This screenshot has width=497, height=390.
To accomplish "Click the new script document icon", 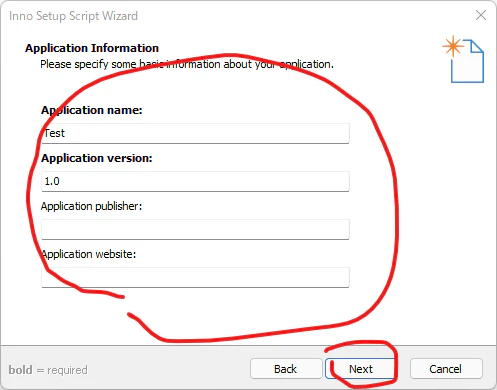I will pos(463,59).
